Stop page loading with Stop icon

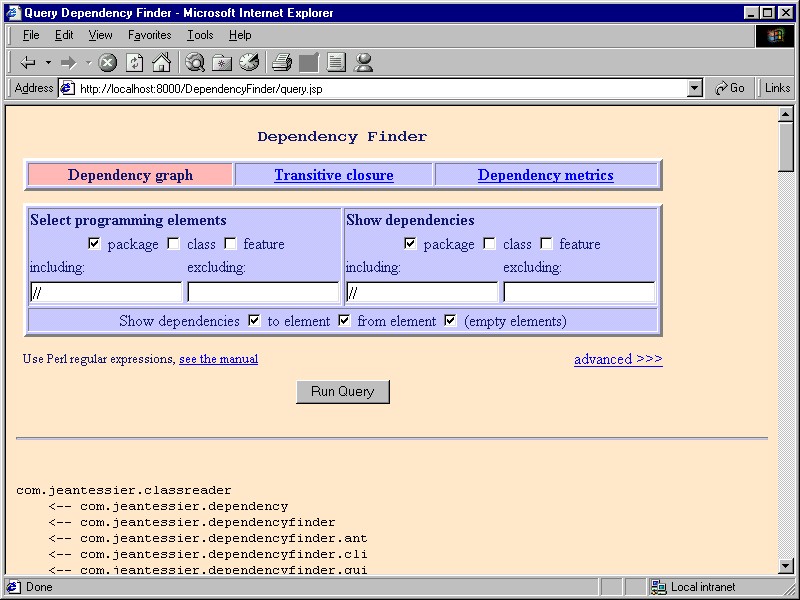coord(107,63)
